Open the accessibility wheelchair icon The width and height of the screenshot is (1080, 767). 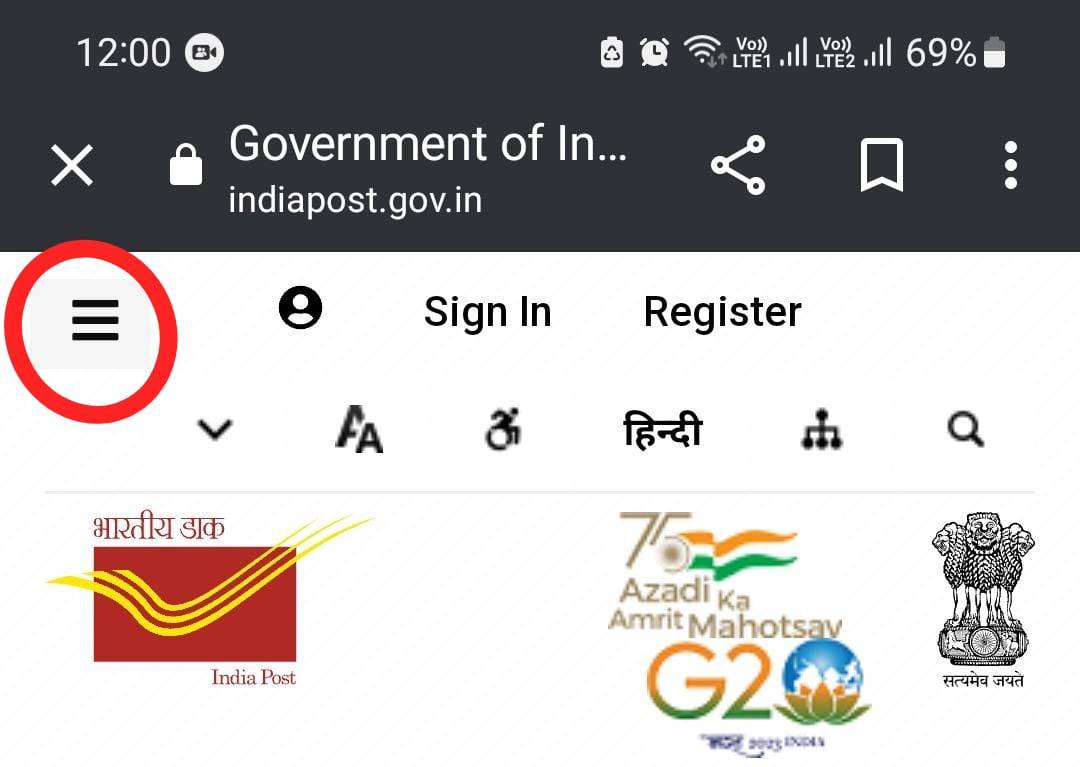click(x=503, y=429)
